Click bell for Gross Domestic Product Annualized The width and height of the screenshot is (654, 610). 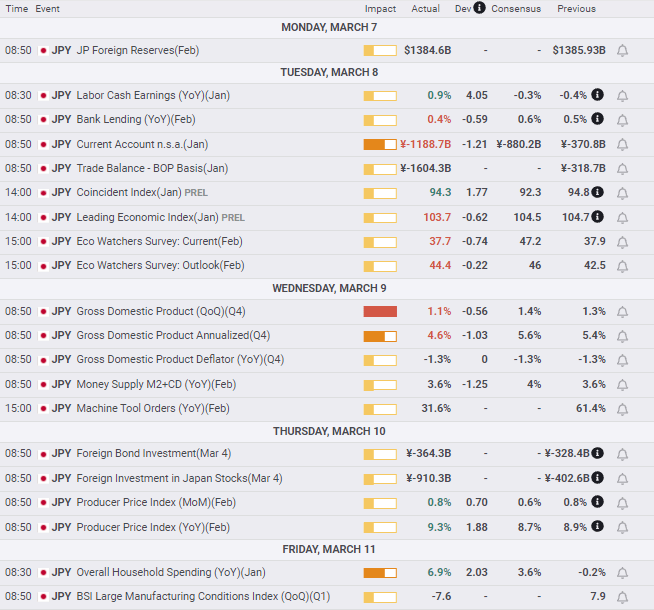pyautogui.click(x=622, y=336)
